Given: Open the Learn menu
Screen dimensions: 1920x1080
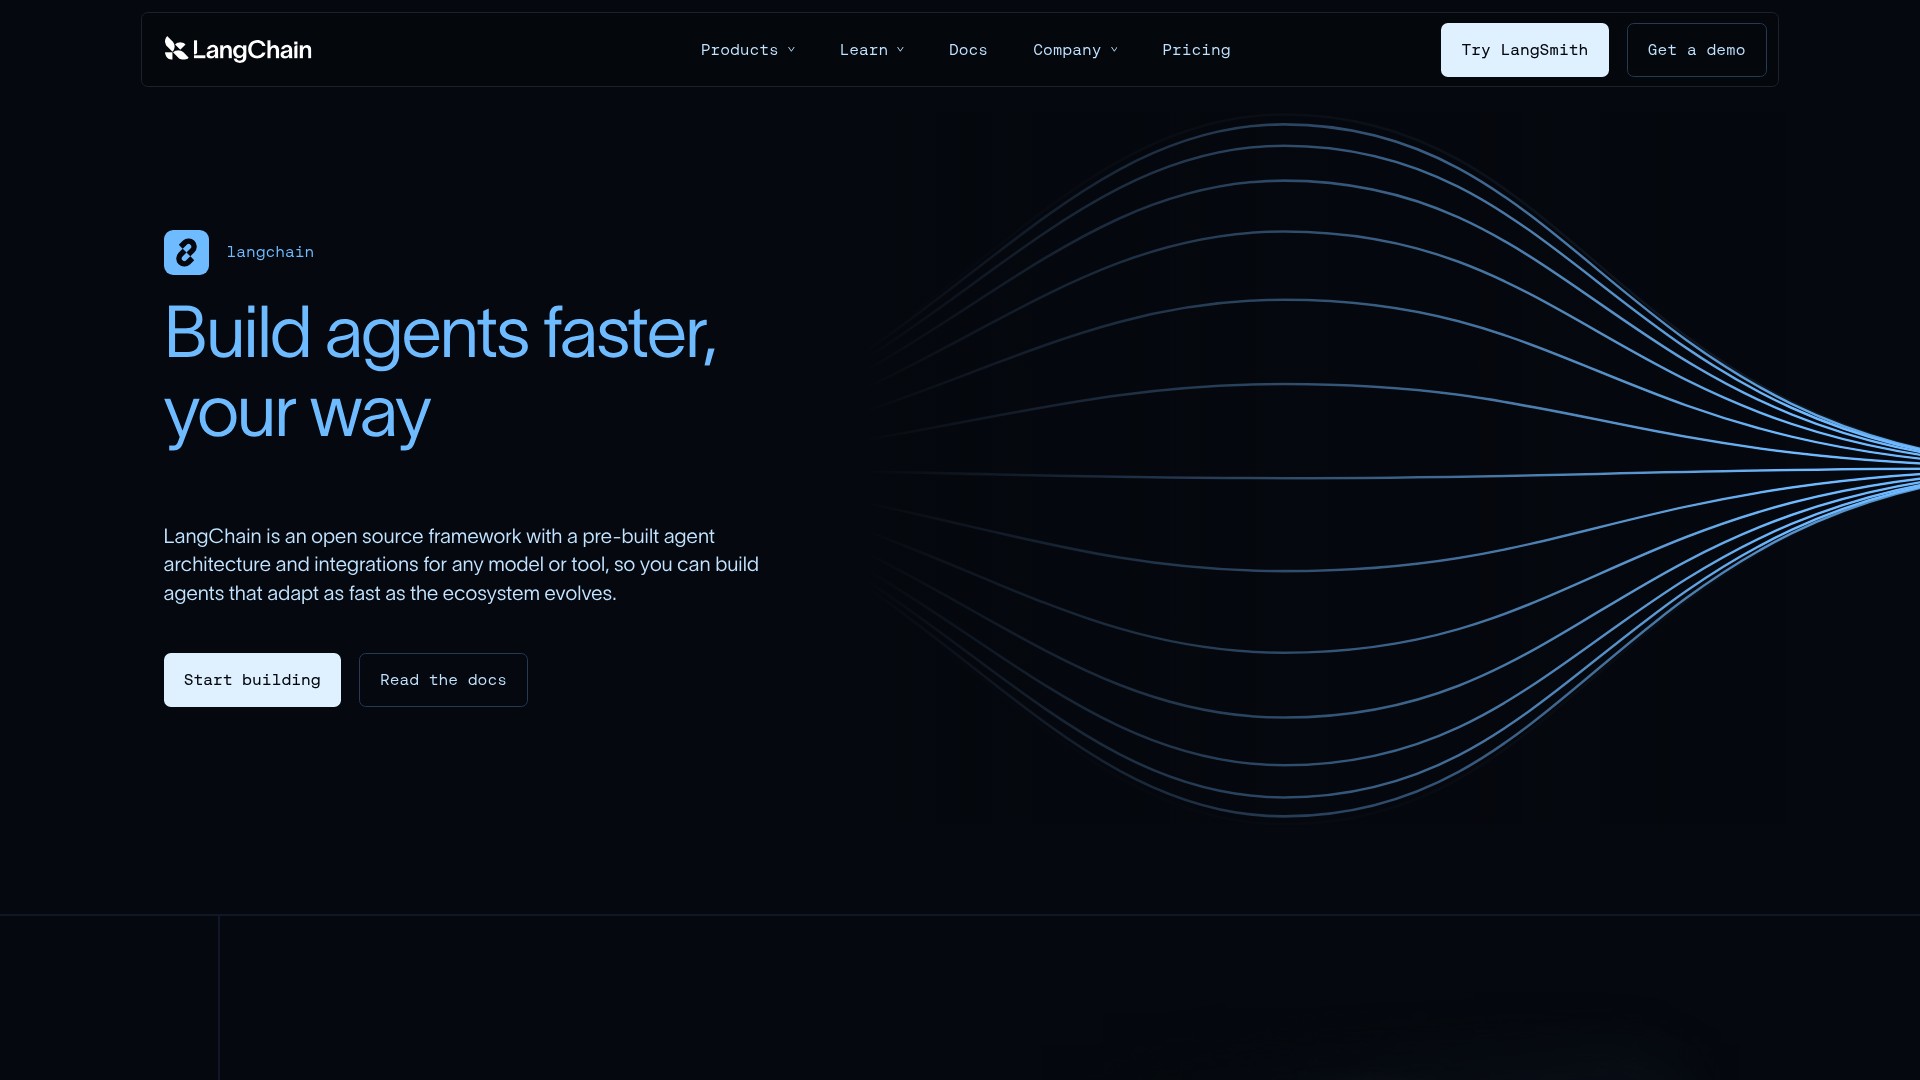Looking at the screenshot, I should point(872,50).
